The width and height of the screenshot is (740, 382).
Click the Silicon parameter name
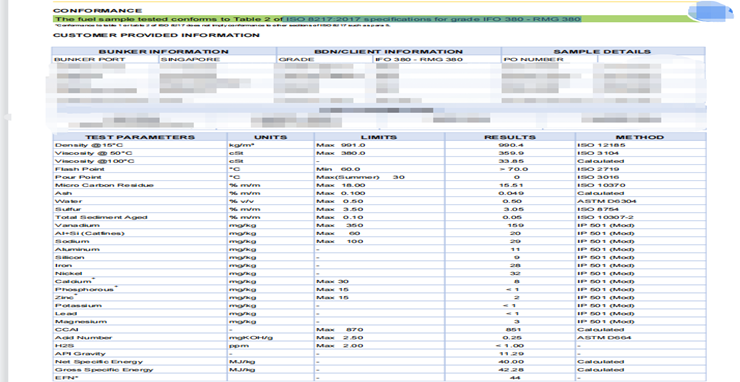click(x=69, y=257)
